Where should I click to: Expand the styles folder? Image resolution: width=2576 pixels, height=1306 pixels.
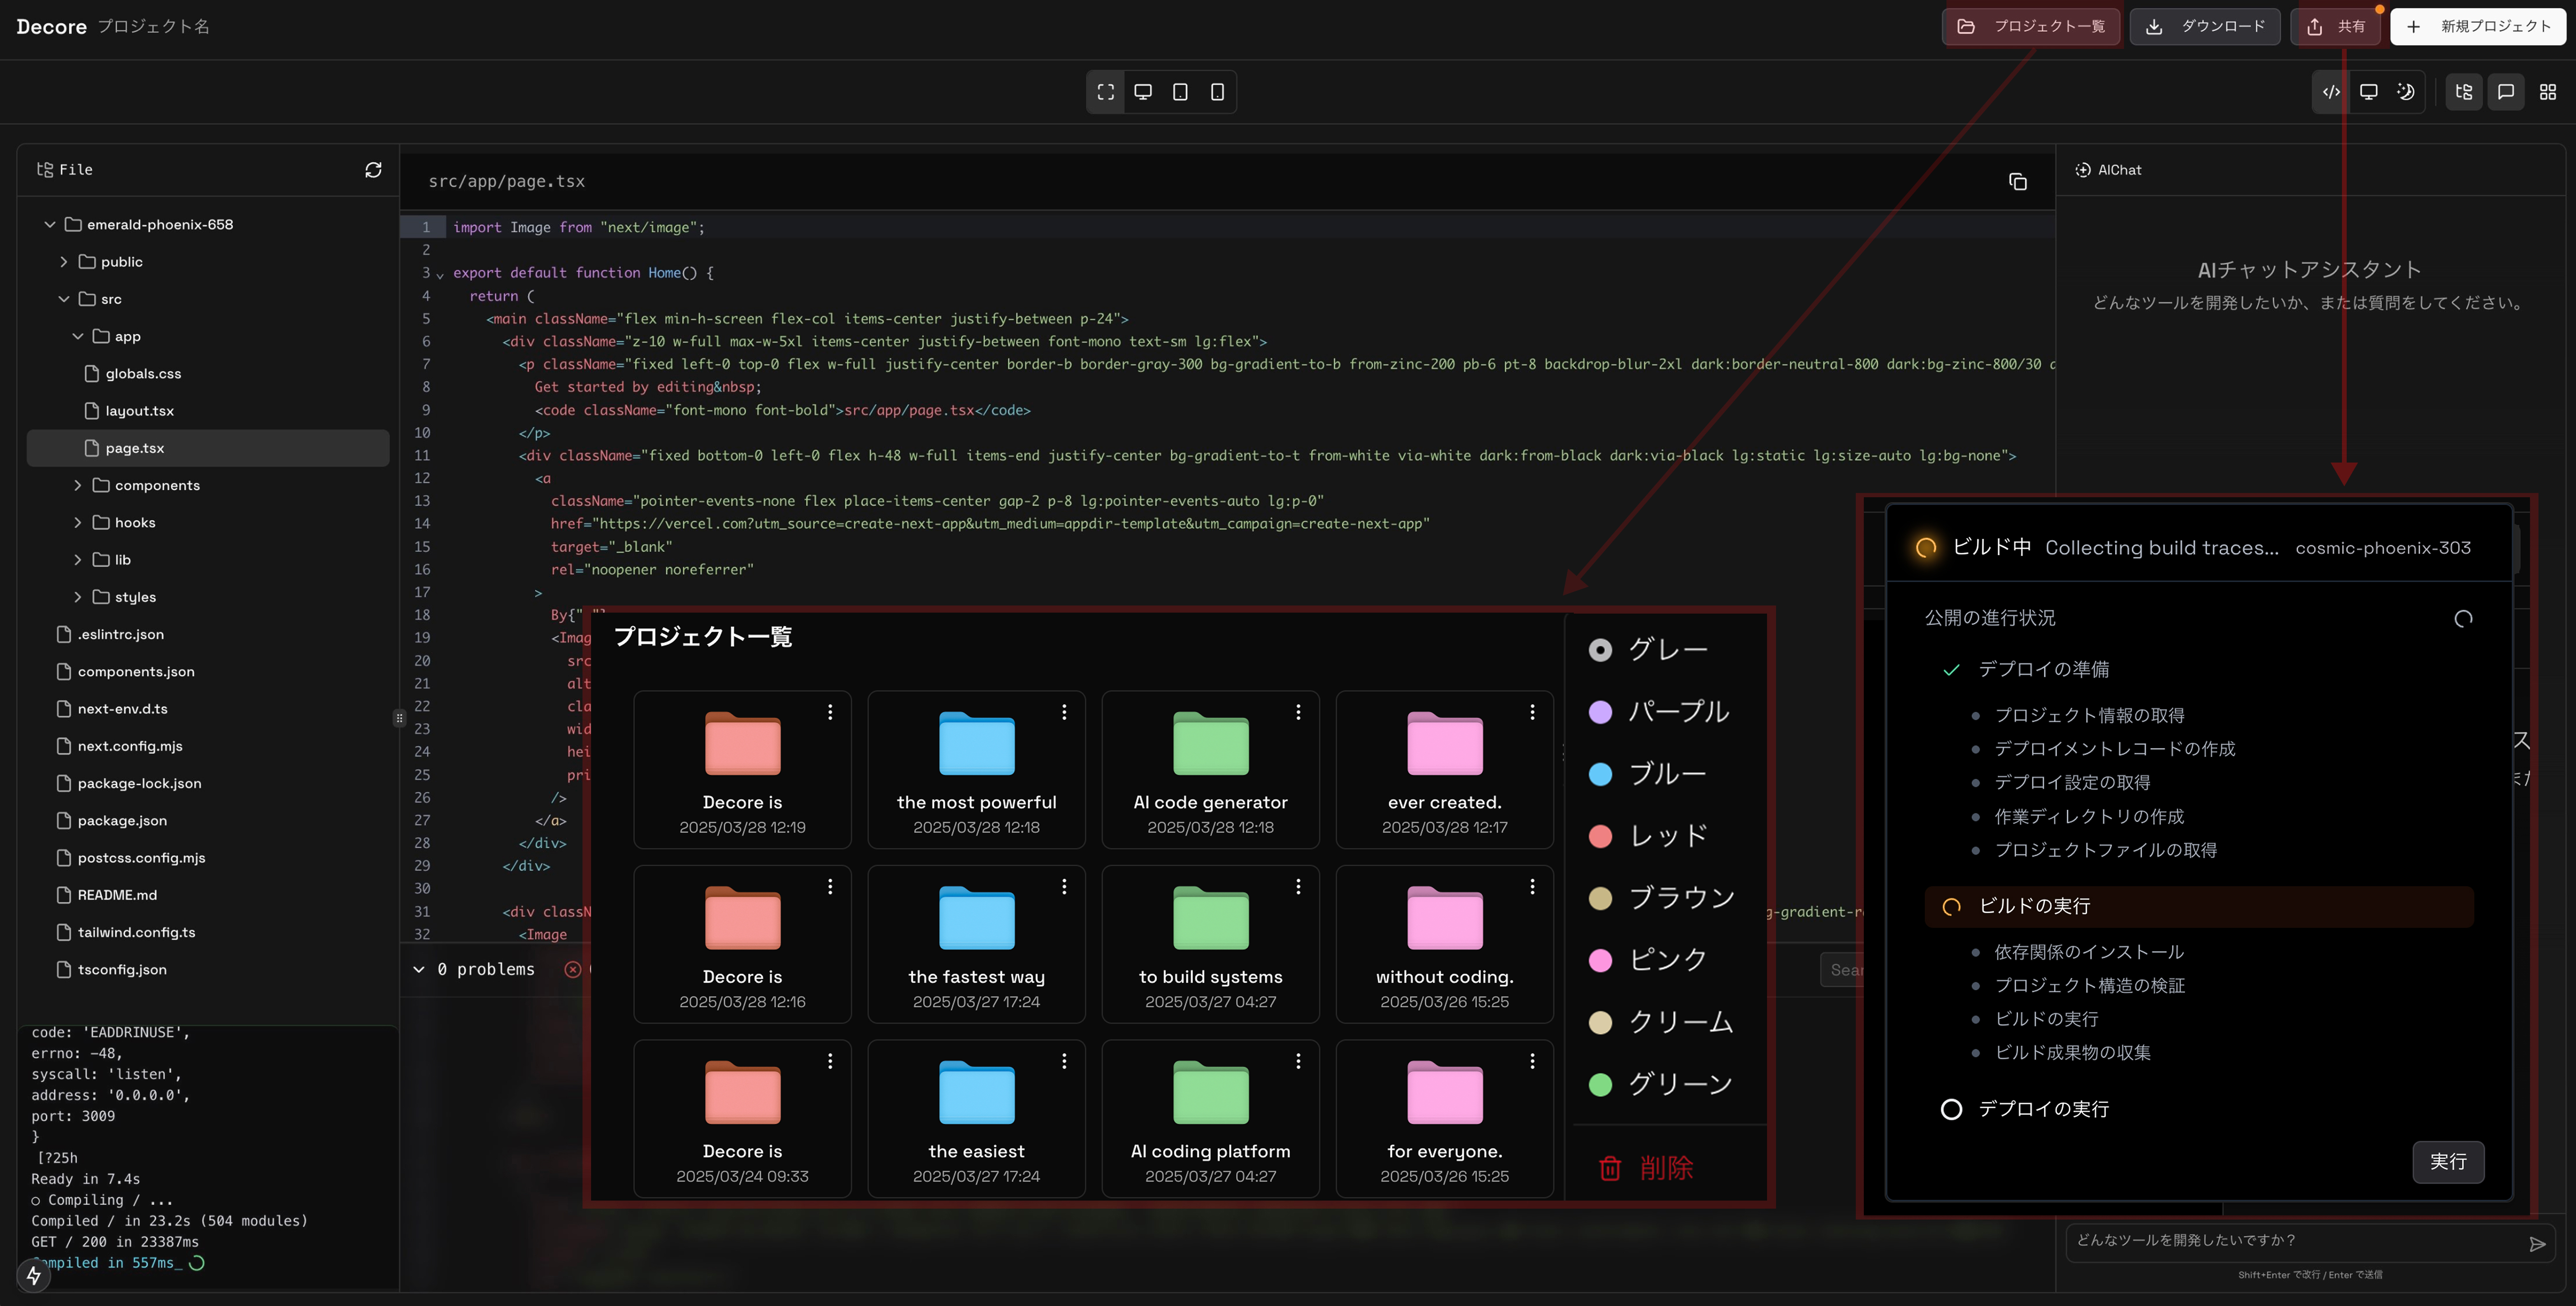click(78, 597)
